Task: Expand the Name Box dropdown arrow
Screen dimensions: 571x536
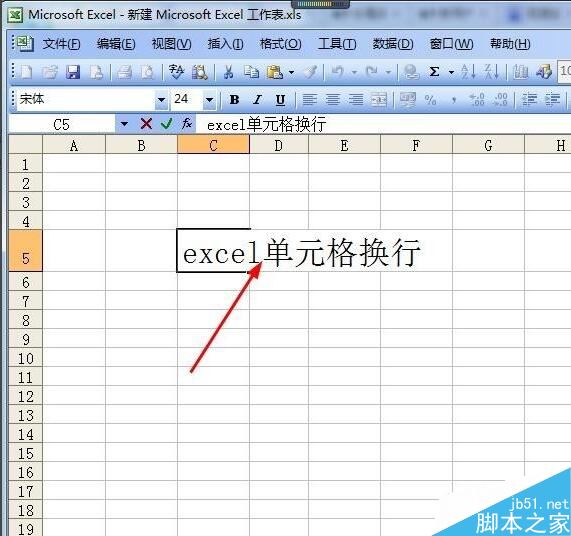Action: point(124,124)
